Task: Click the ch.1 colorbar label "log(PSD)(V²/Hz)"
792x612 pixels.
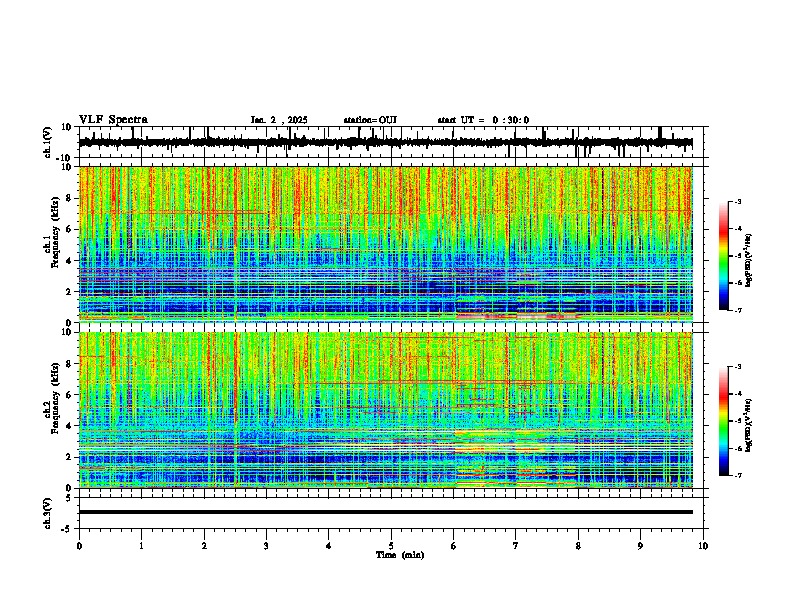Action: 748,261
